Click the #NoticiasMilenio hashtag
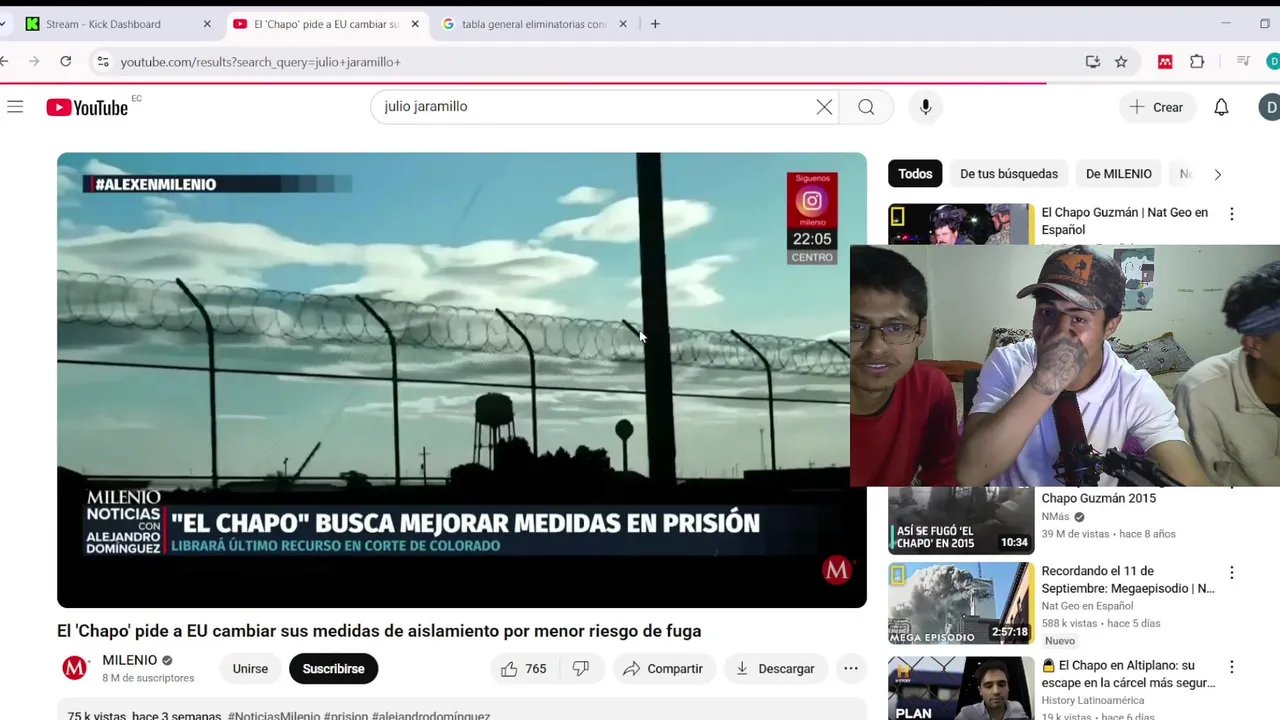Screen dimensions: 1280x720 [274, 716]
